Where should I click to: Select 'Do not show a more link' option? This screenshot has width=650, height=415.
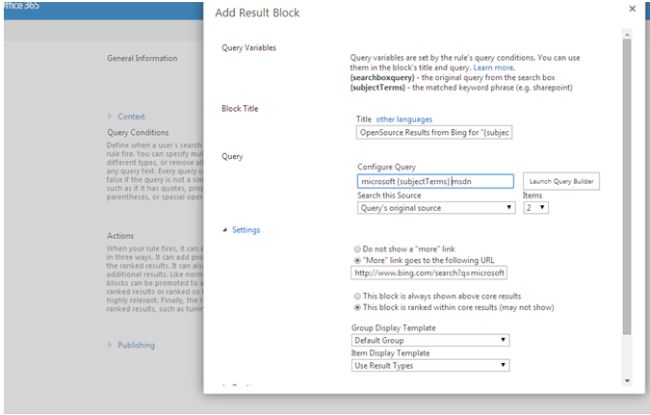(357, 249)
